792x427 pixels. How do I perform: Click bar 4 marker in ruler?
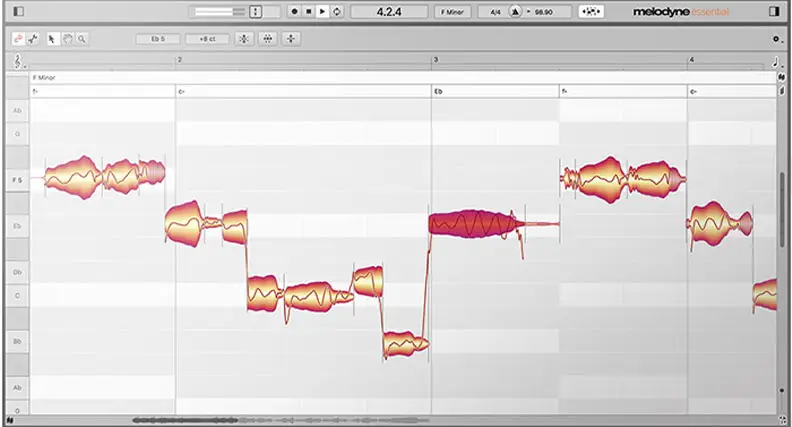(x=691, y=60)
